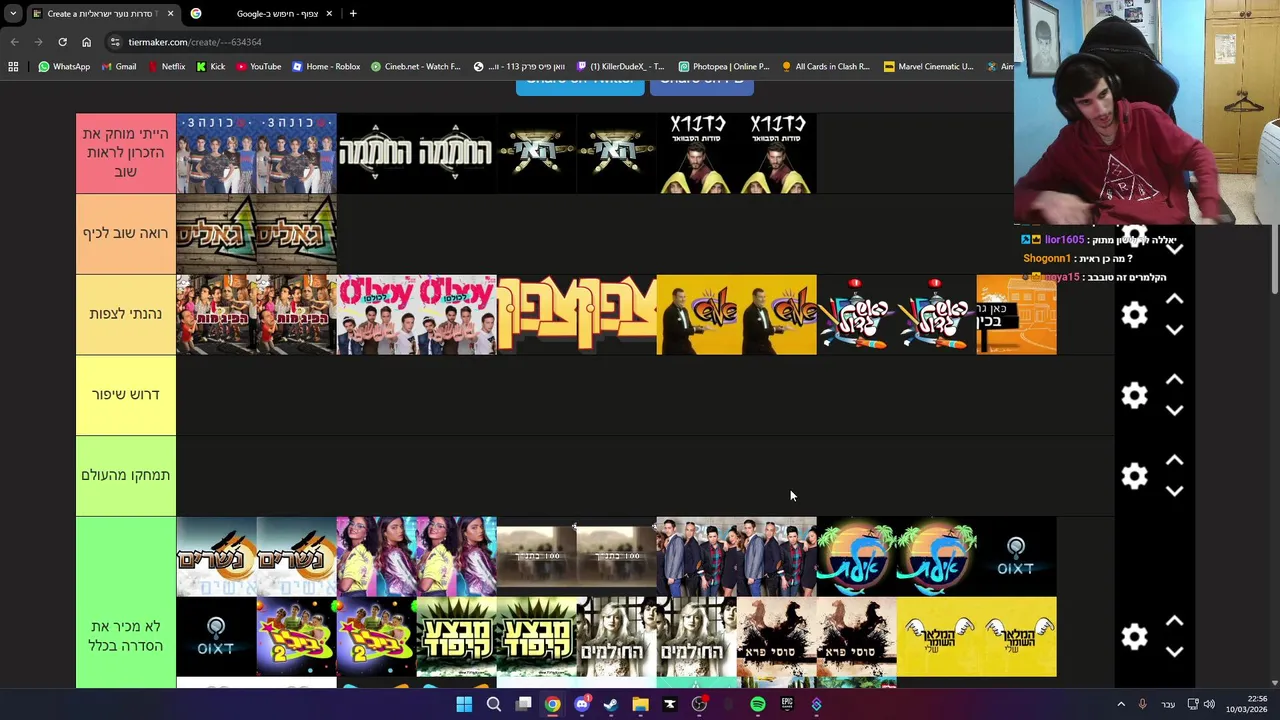Open the KillerDudeX Twitch bookmark
Screen dimensions: 1280x720
coord(621,67)
